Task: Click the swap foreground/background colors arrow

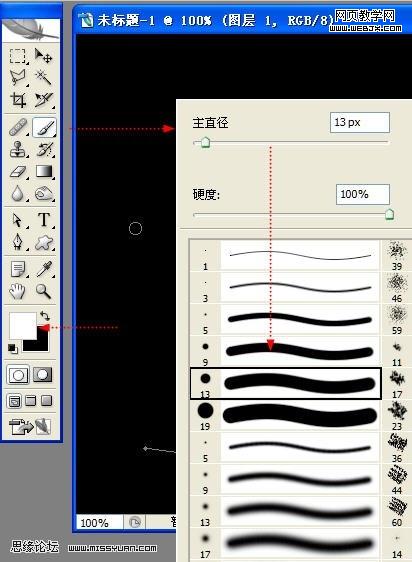Action: tap(45, 315)
